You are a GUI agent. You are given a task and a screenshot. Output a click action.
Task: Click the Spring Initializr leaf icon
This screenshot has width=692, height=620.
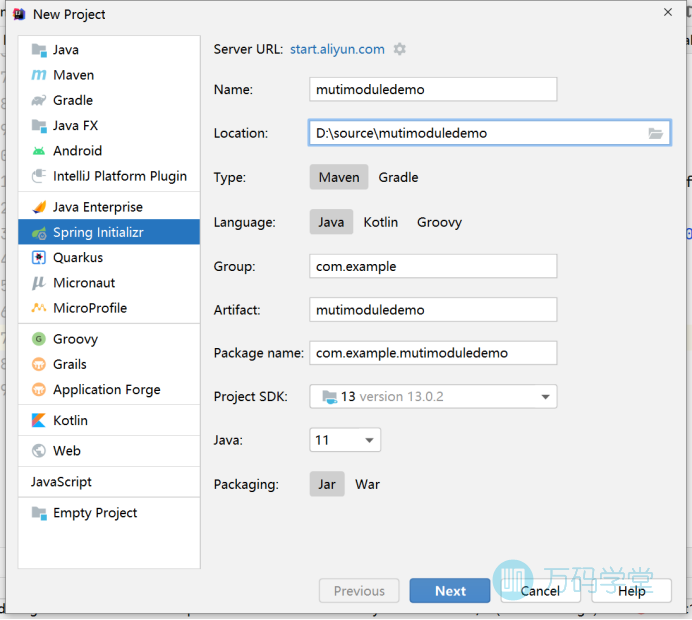pos(39,233)
